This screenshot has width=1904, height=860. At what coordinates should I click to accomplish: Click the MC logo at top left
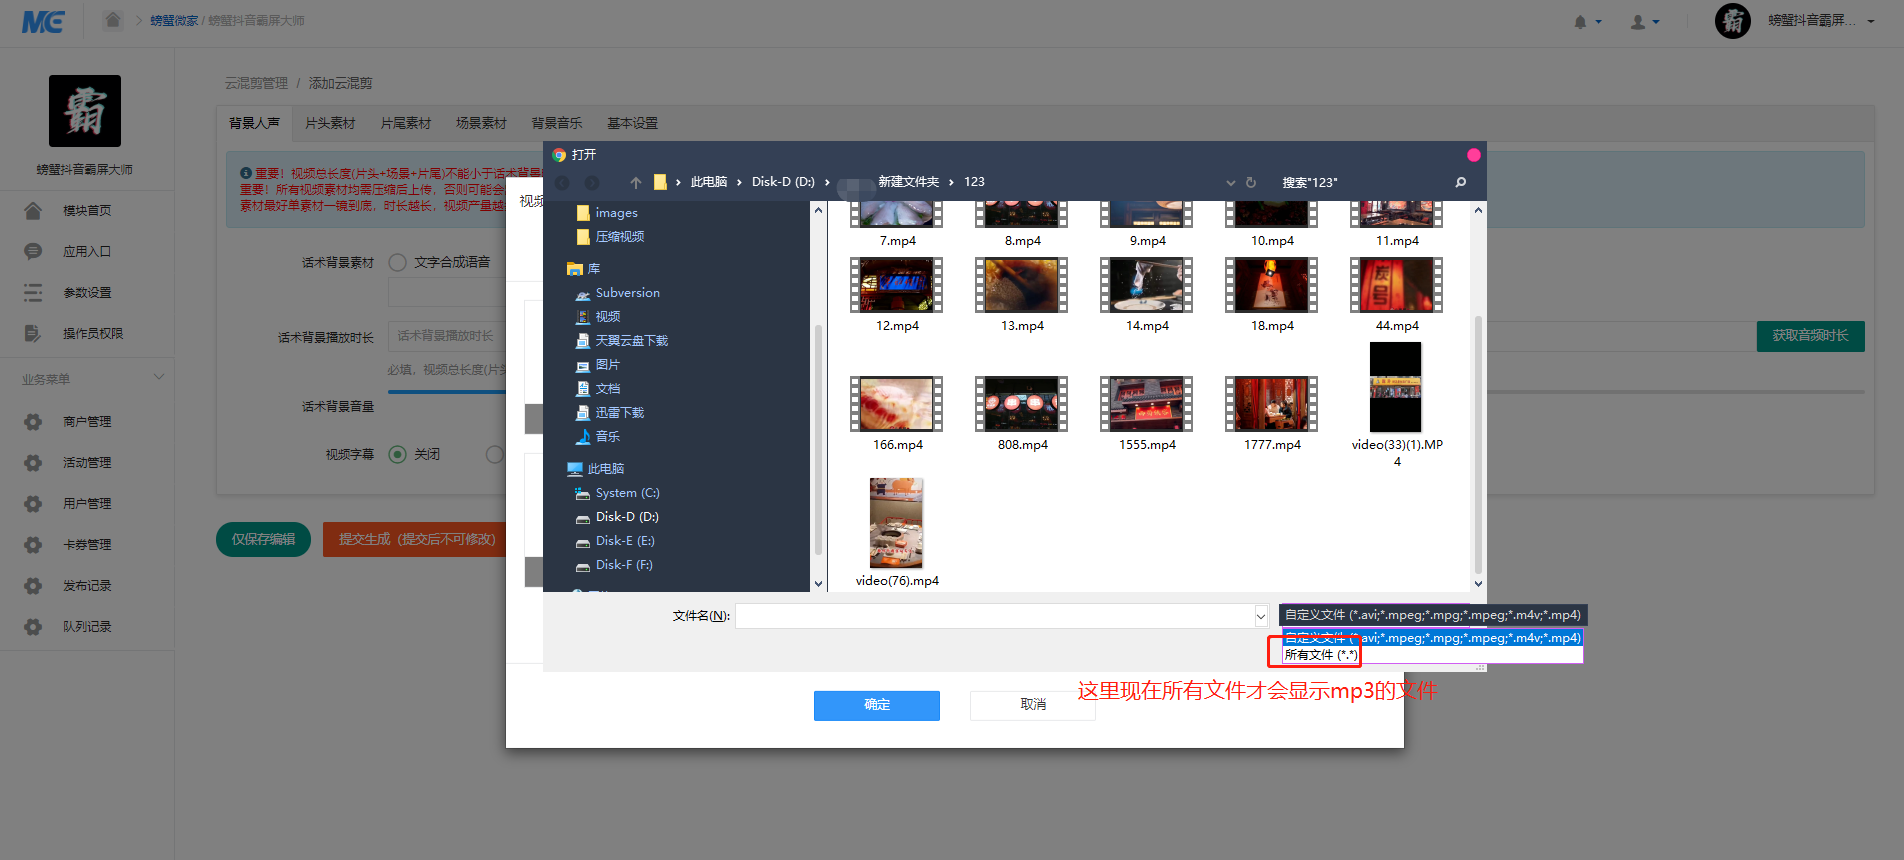coord(43,21)
